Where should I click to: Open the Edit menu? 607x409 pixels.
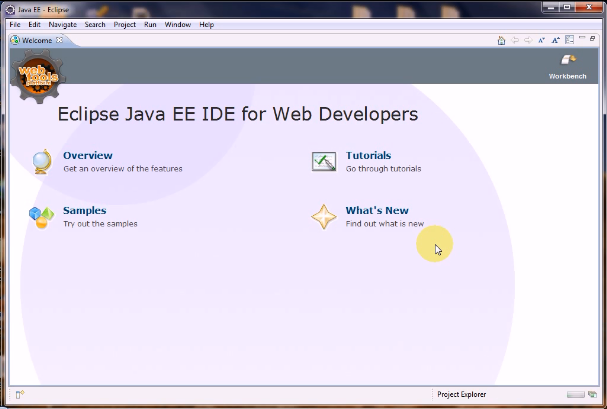tap(34, 24)
